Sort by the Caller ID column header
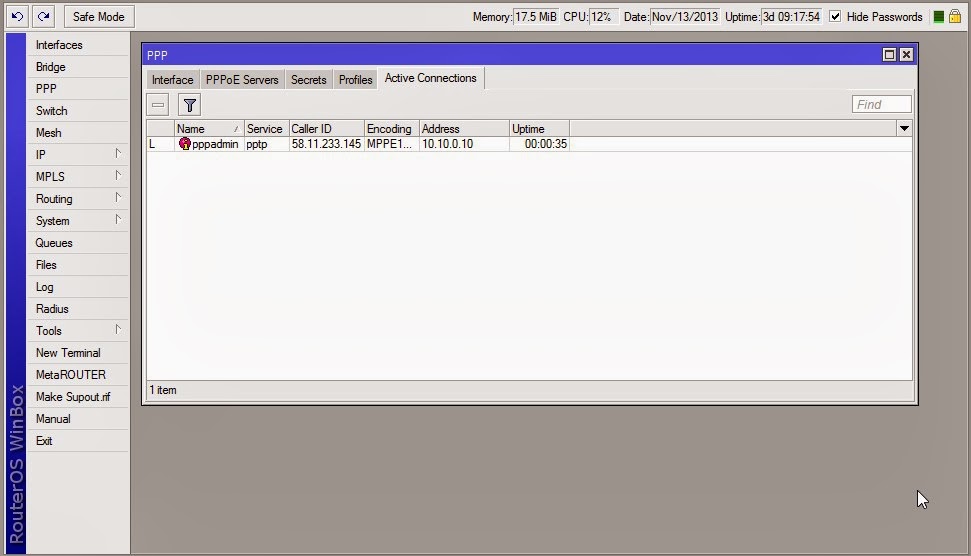Screen dimensions: 971x556 click(x=326, y=129)
